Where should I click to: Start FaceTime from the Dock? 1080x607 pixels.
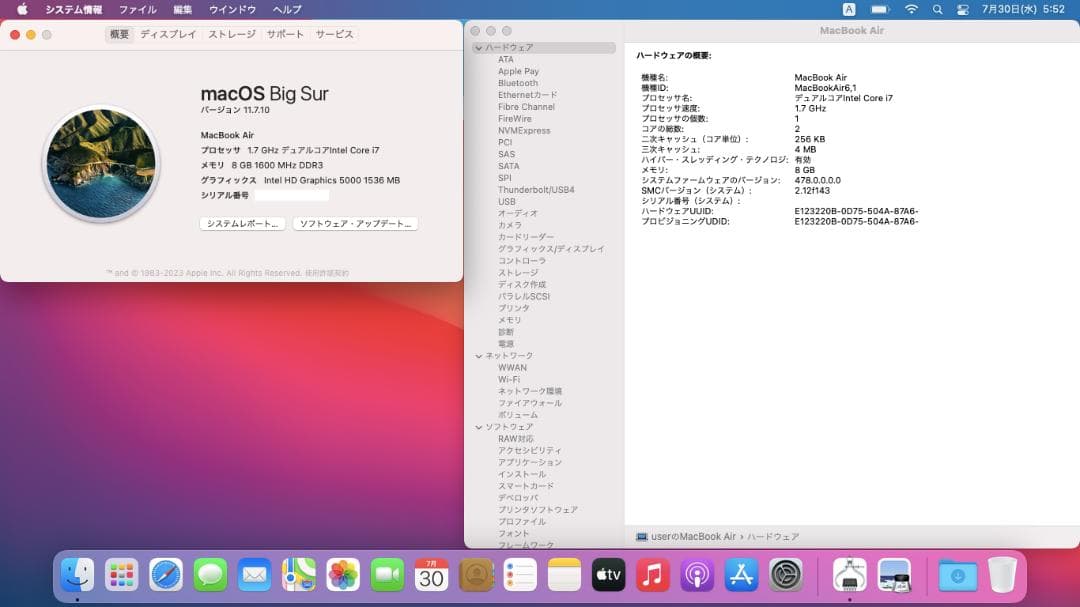pyautogui.click(x=386, y=575)
